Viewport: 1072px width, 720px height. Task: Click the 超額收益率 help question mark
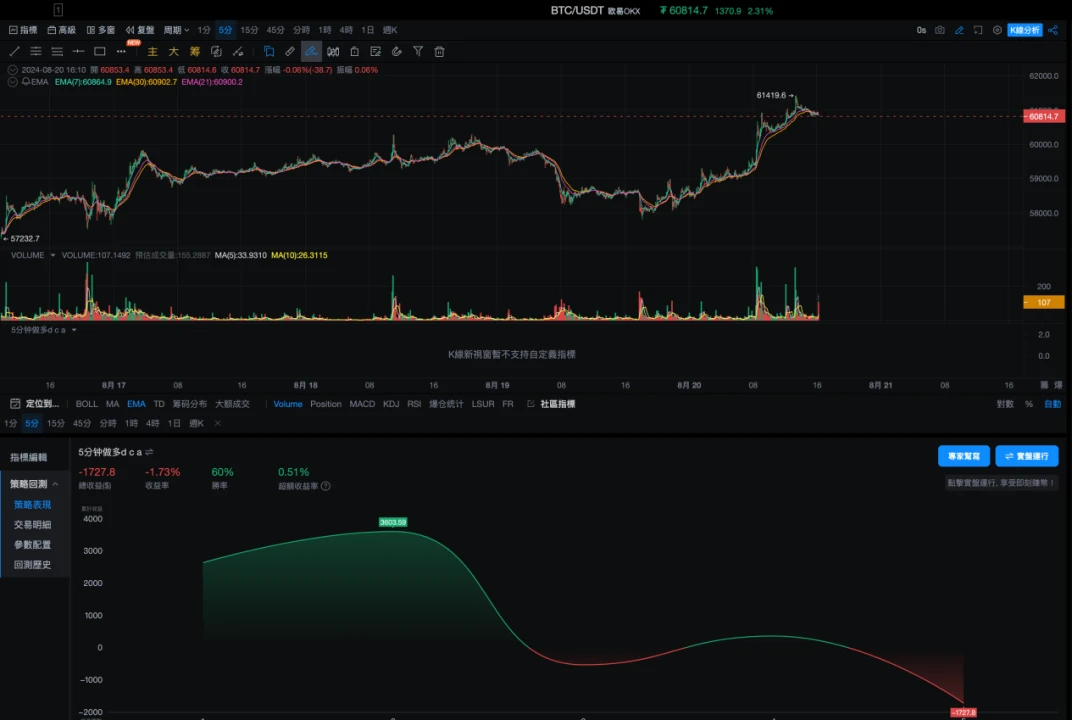coord(326,486)
